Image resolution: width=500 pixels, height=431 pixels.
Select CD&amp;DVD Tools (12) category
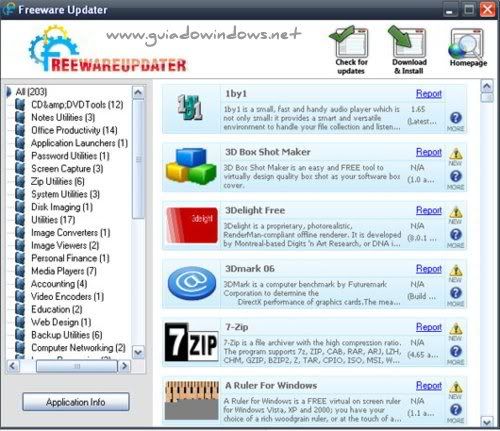(x=77, y=105)
